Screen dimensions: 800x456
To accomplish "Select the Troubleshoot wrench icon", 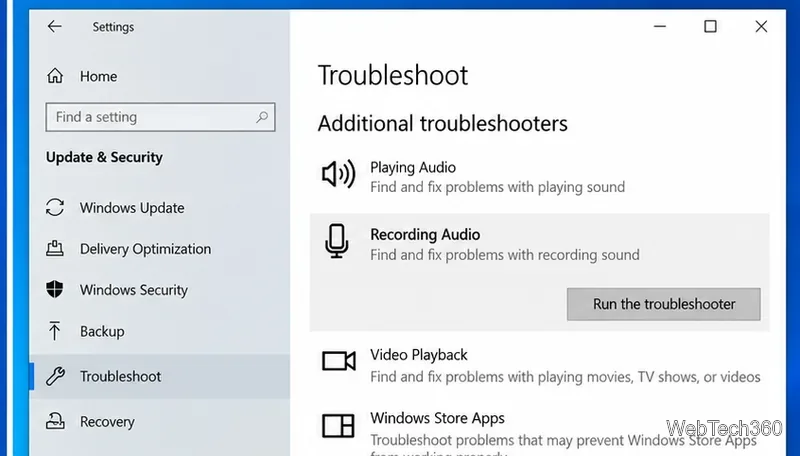I will click(x=55, y=376).
